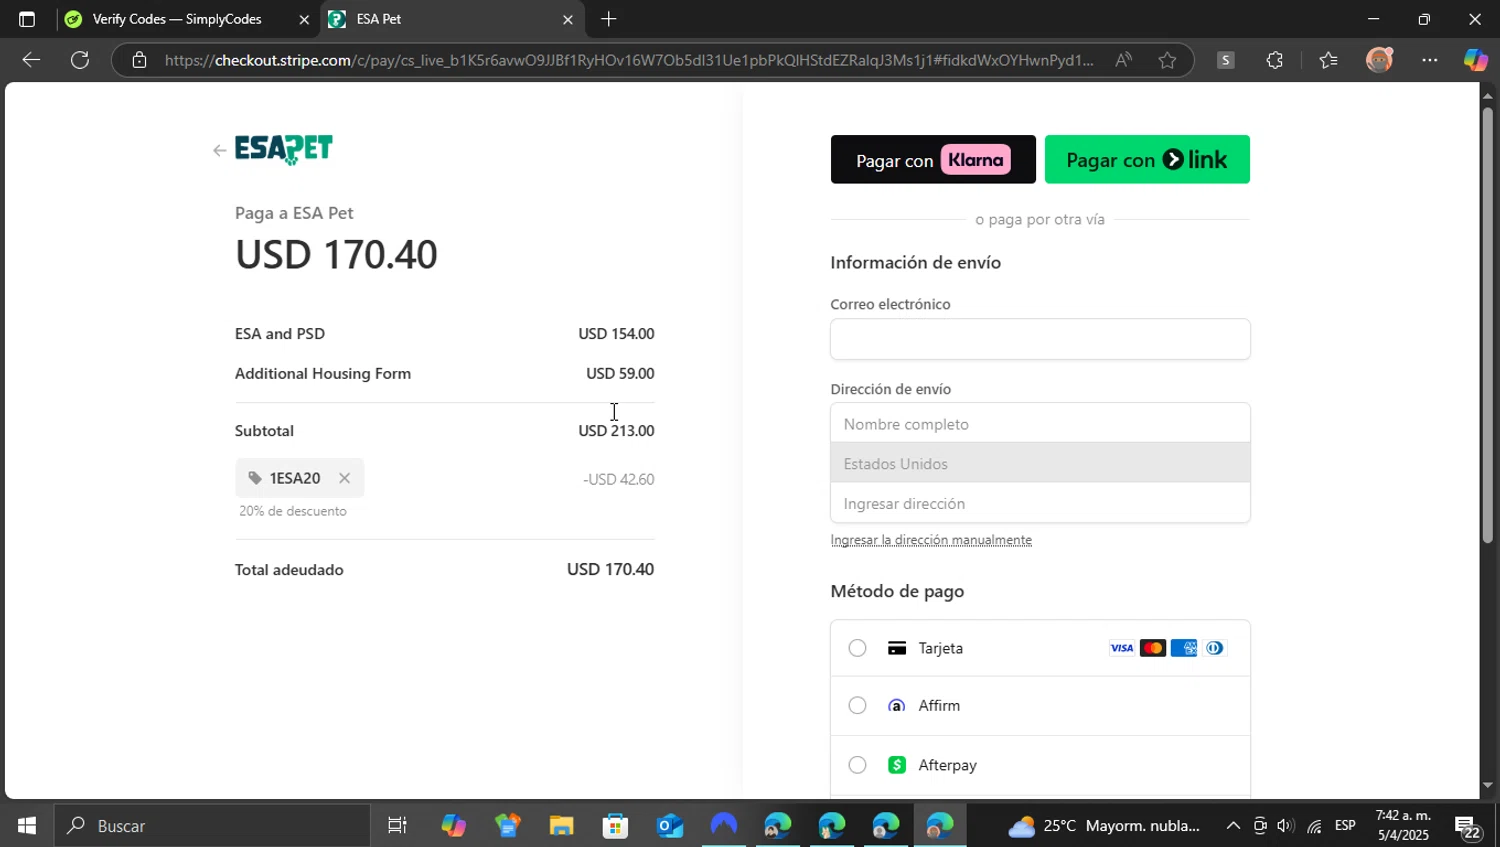Screen dimensions: 1500x847
Task: Click the ESP language indicator
Action: (1345, 825)
